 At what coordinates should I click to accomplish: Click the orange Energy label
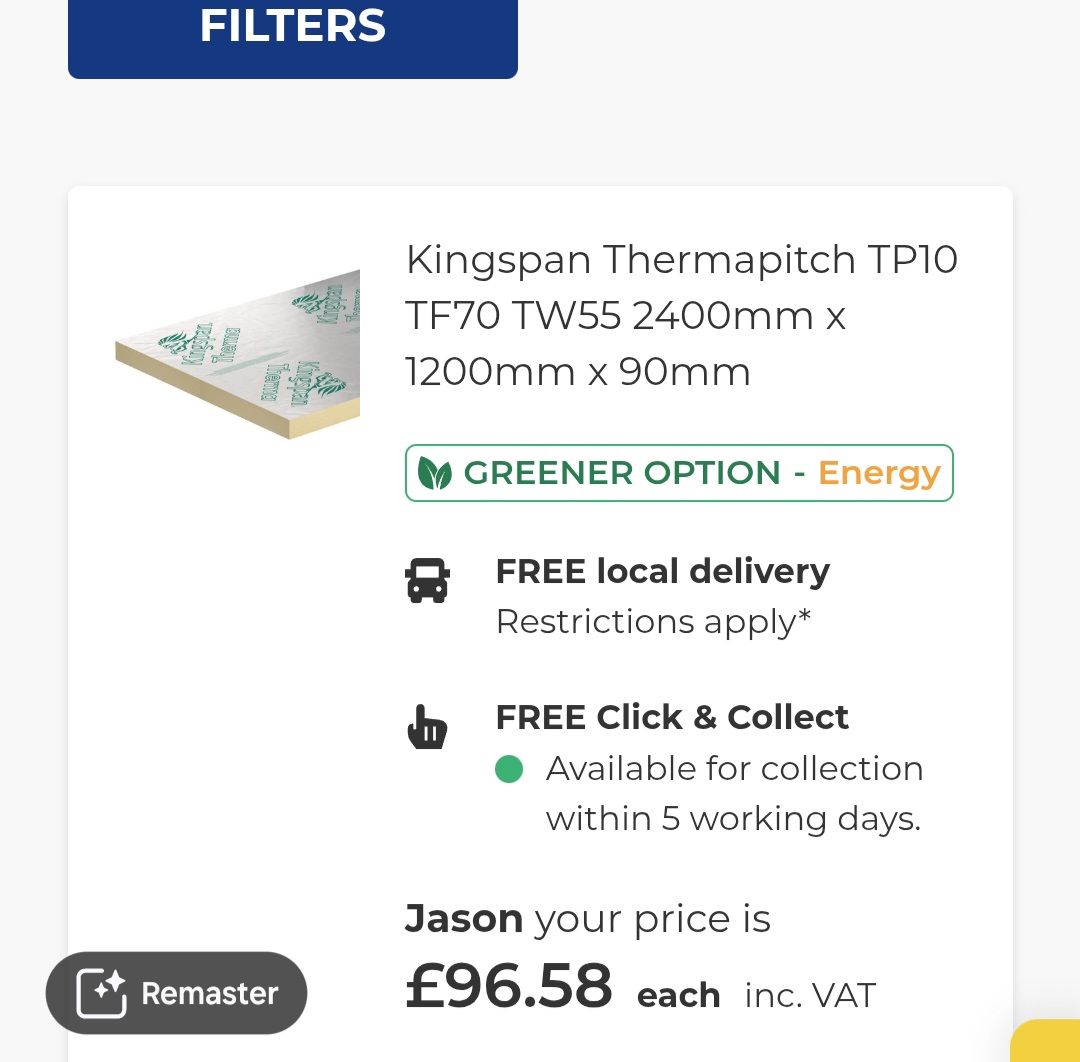pos(879,473)
